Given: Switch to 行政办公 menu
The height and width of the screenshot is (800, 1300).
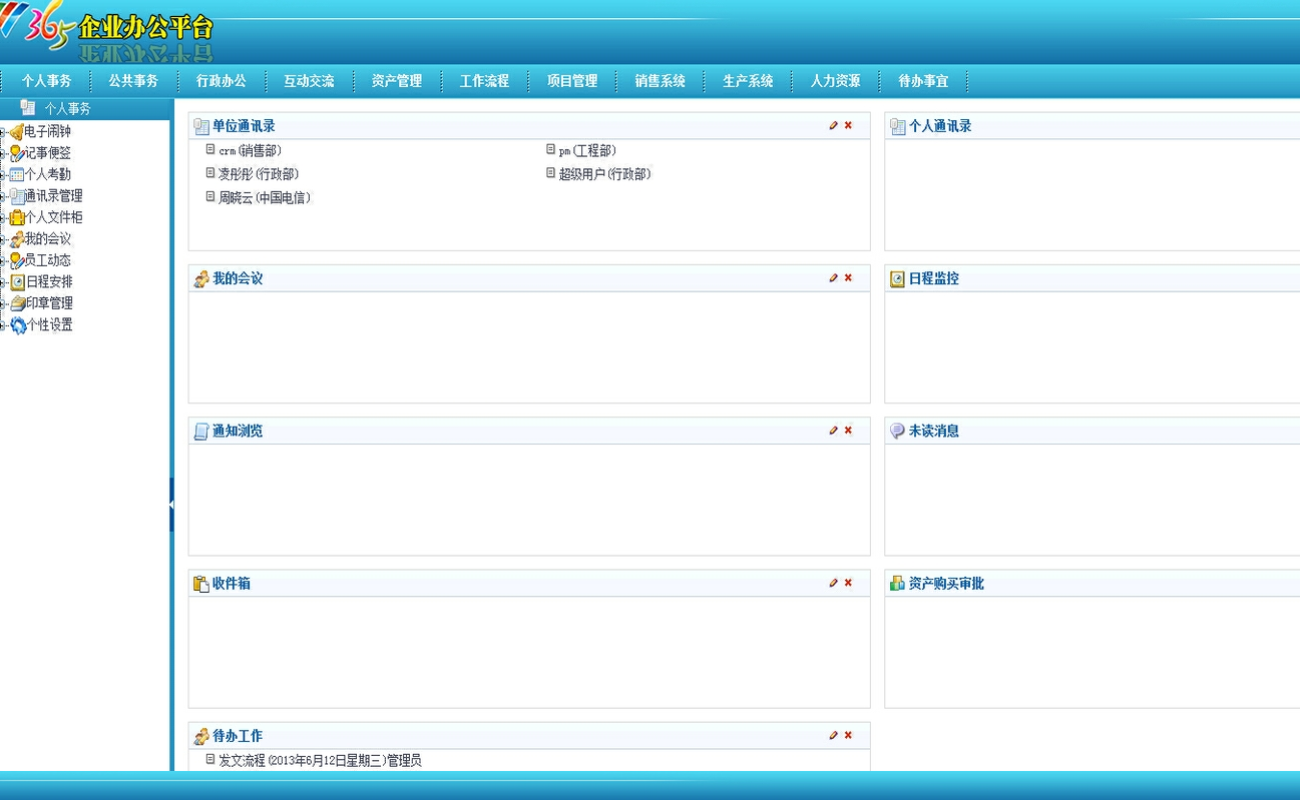Looking at the screenshot, I should pyautogui.click(x=221, y=81).
